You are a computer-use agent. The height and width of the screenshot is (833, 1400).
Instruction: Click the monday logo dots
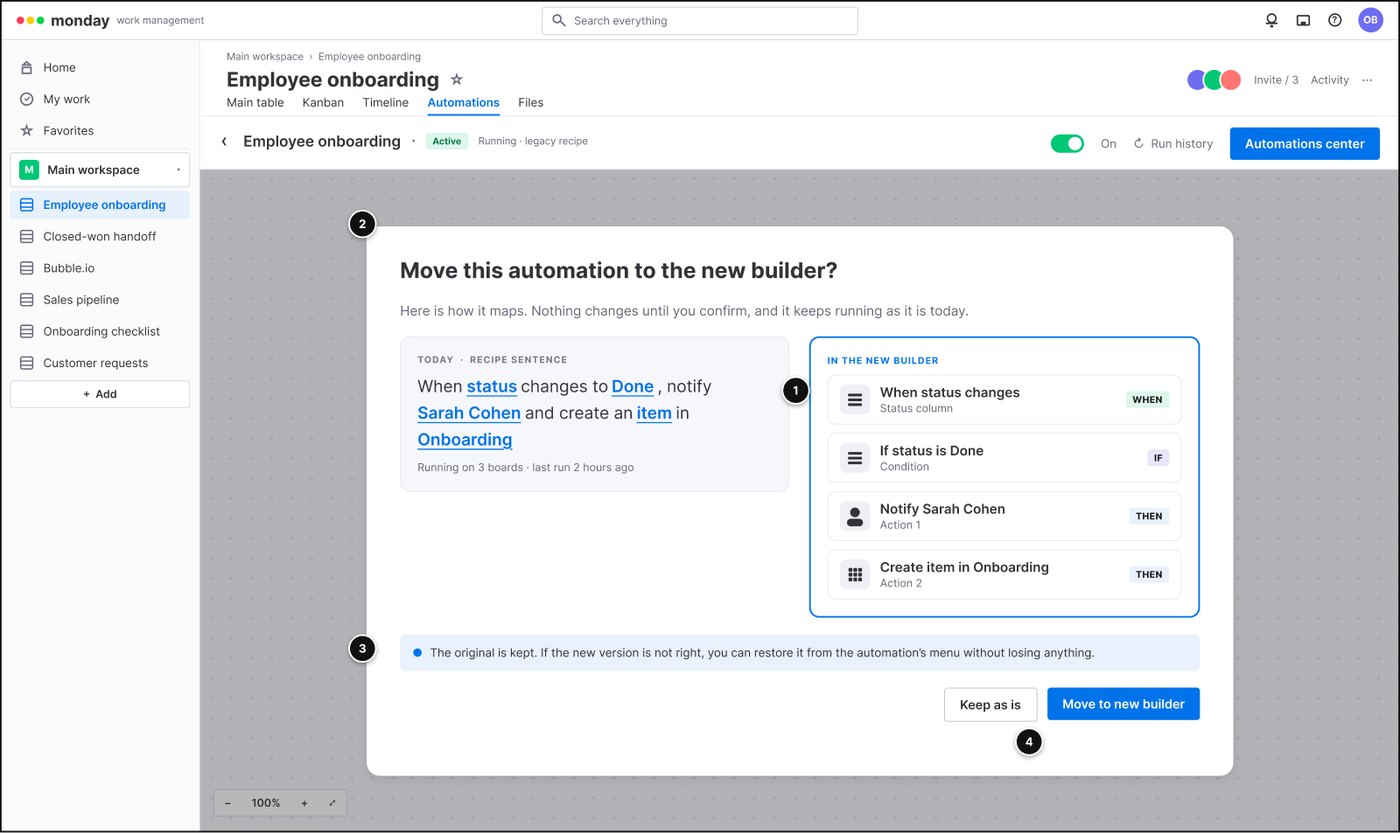click(30, 20)
